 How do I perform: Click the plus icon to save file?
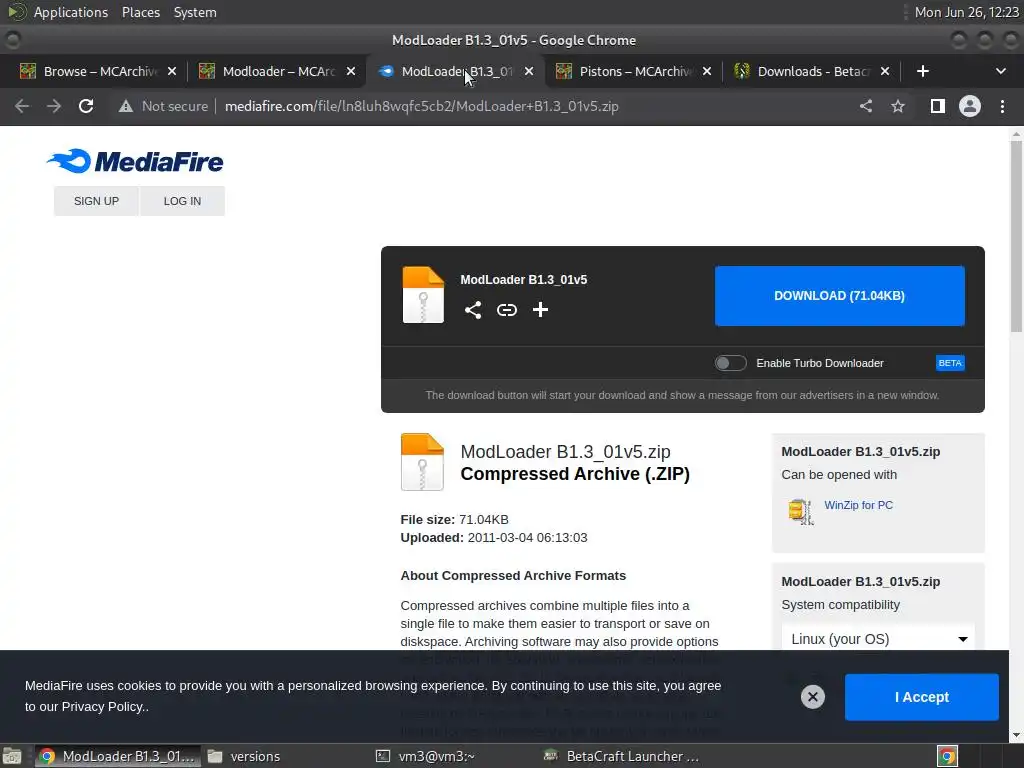(540, 310)
